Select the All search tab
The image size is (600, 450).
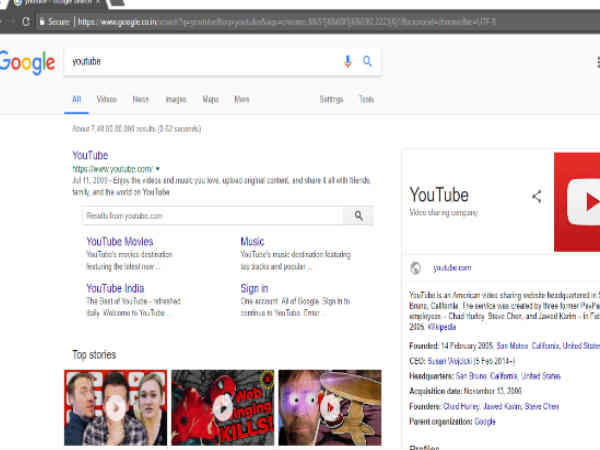[77, 99]
